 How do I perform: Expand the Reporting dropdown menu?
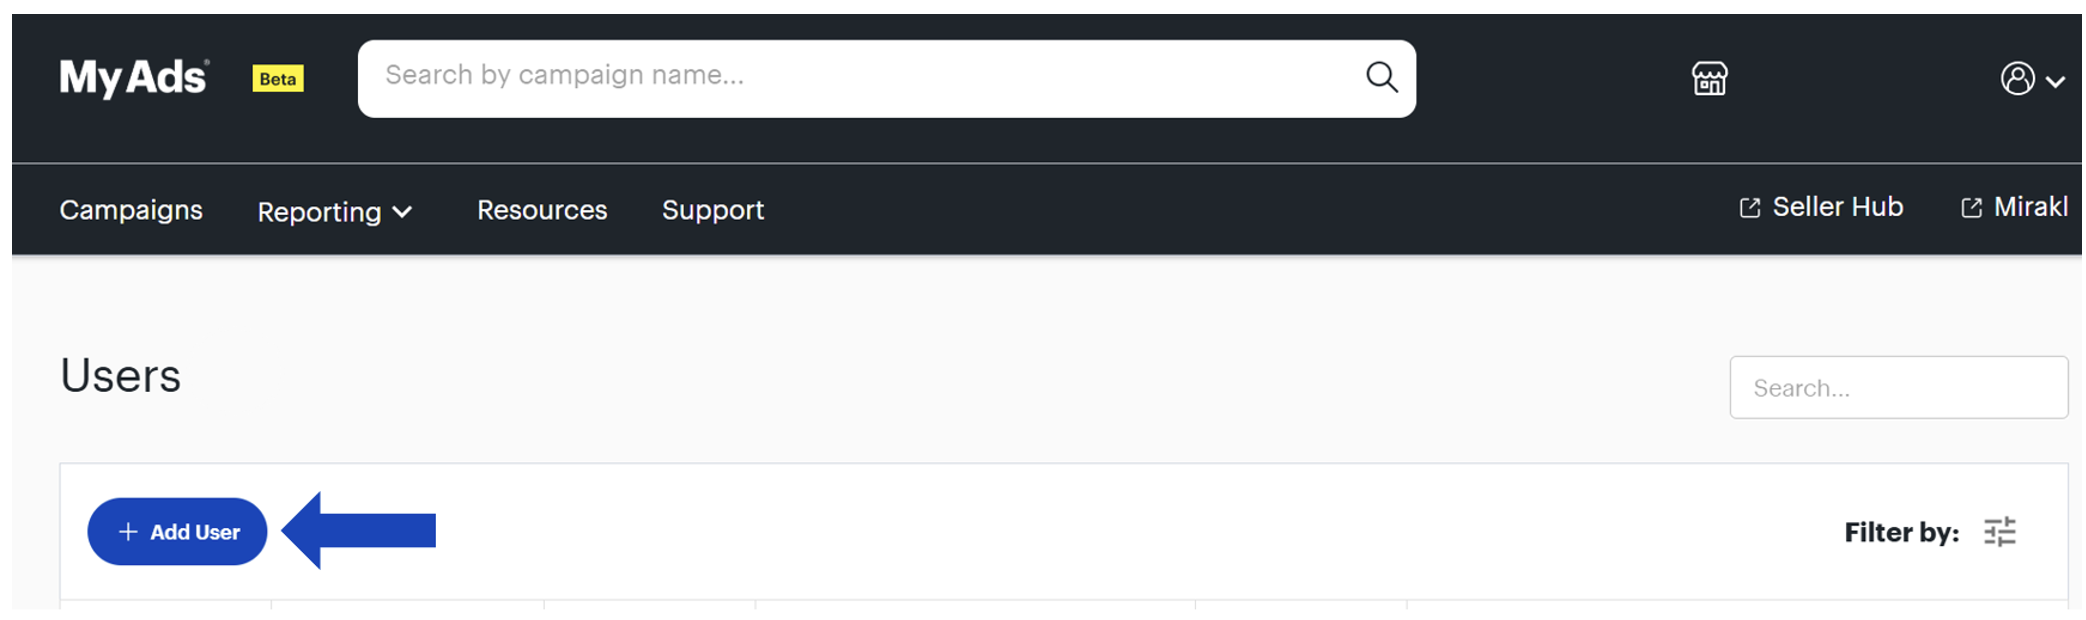[335, 212]
